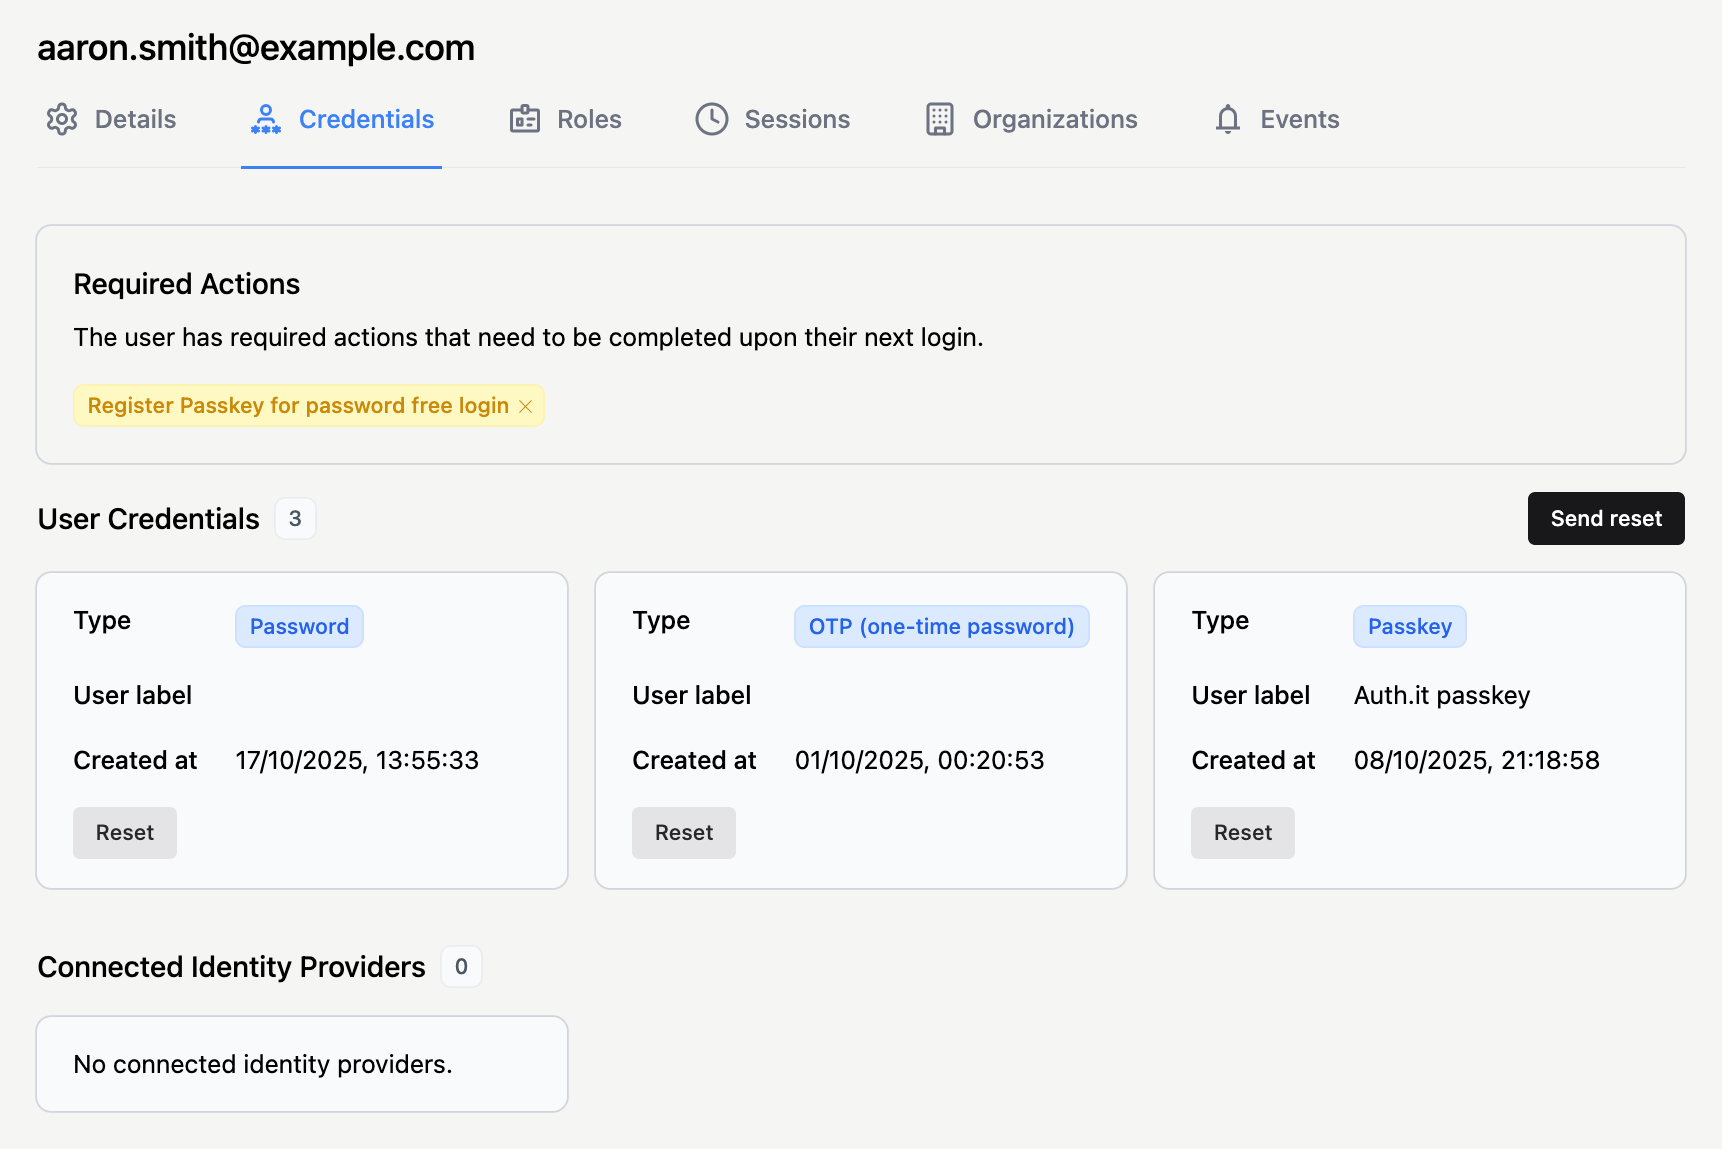Reset the OTP credential
Viewport: 1722px width, 1149px height.
coord(684,832)
